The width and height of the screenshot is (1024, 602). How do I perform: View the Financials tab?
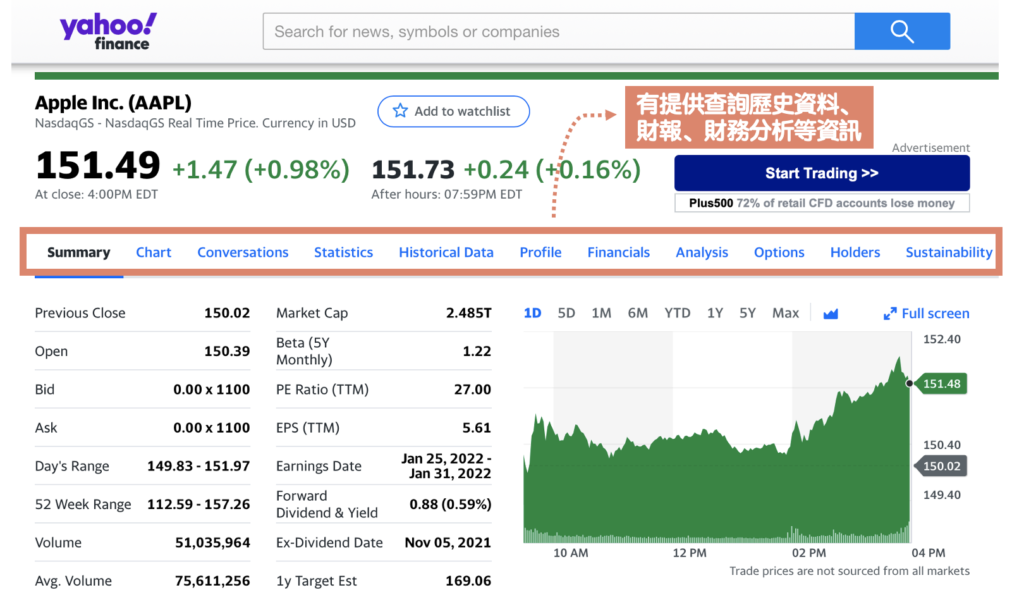point(618,253)
